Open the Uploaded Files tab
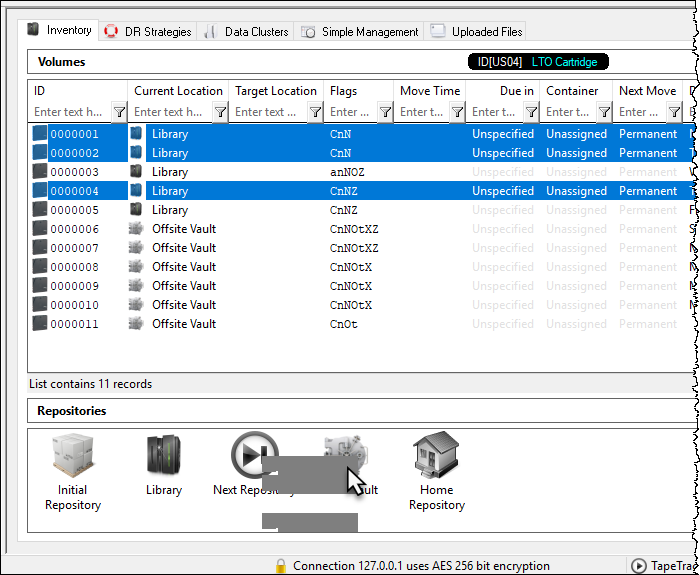700x575 pixels. (x=475, y=32)
